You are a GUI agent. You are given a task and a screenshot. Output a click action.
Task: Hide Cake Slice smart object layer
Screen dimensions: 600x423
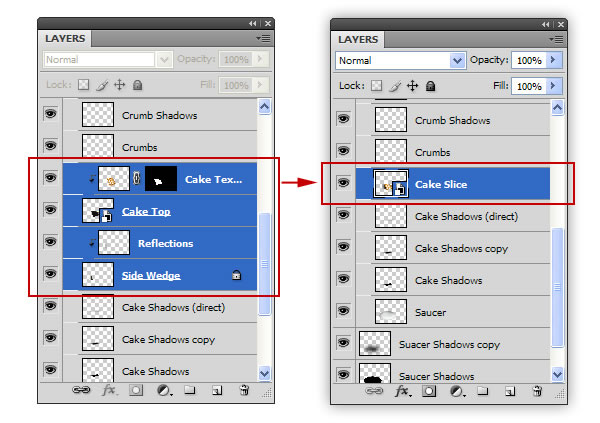pos(344,183)
